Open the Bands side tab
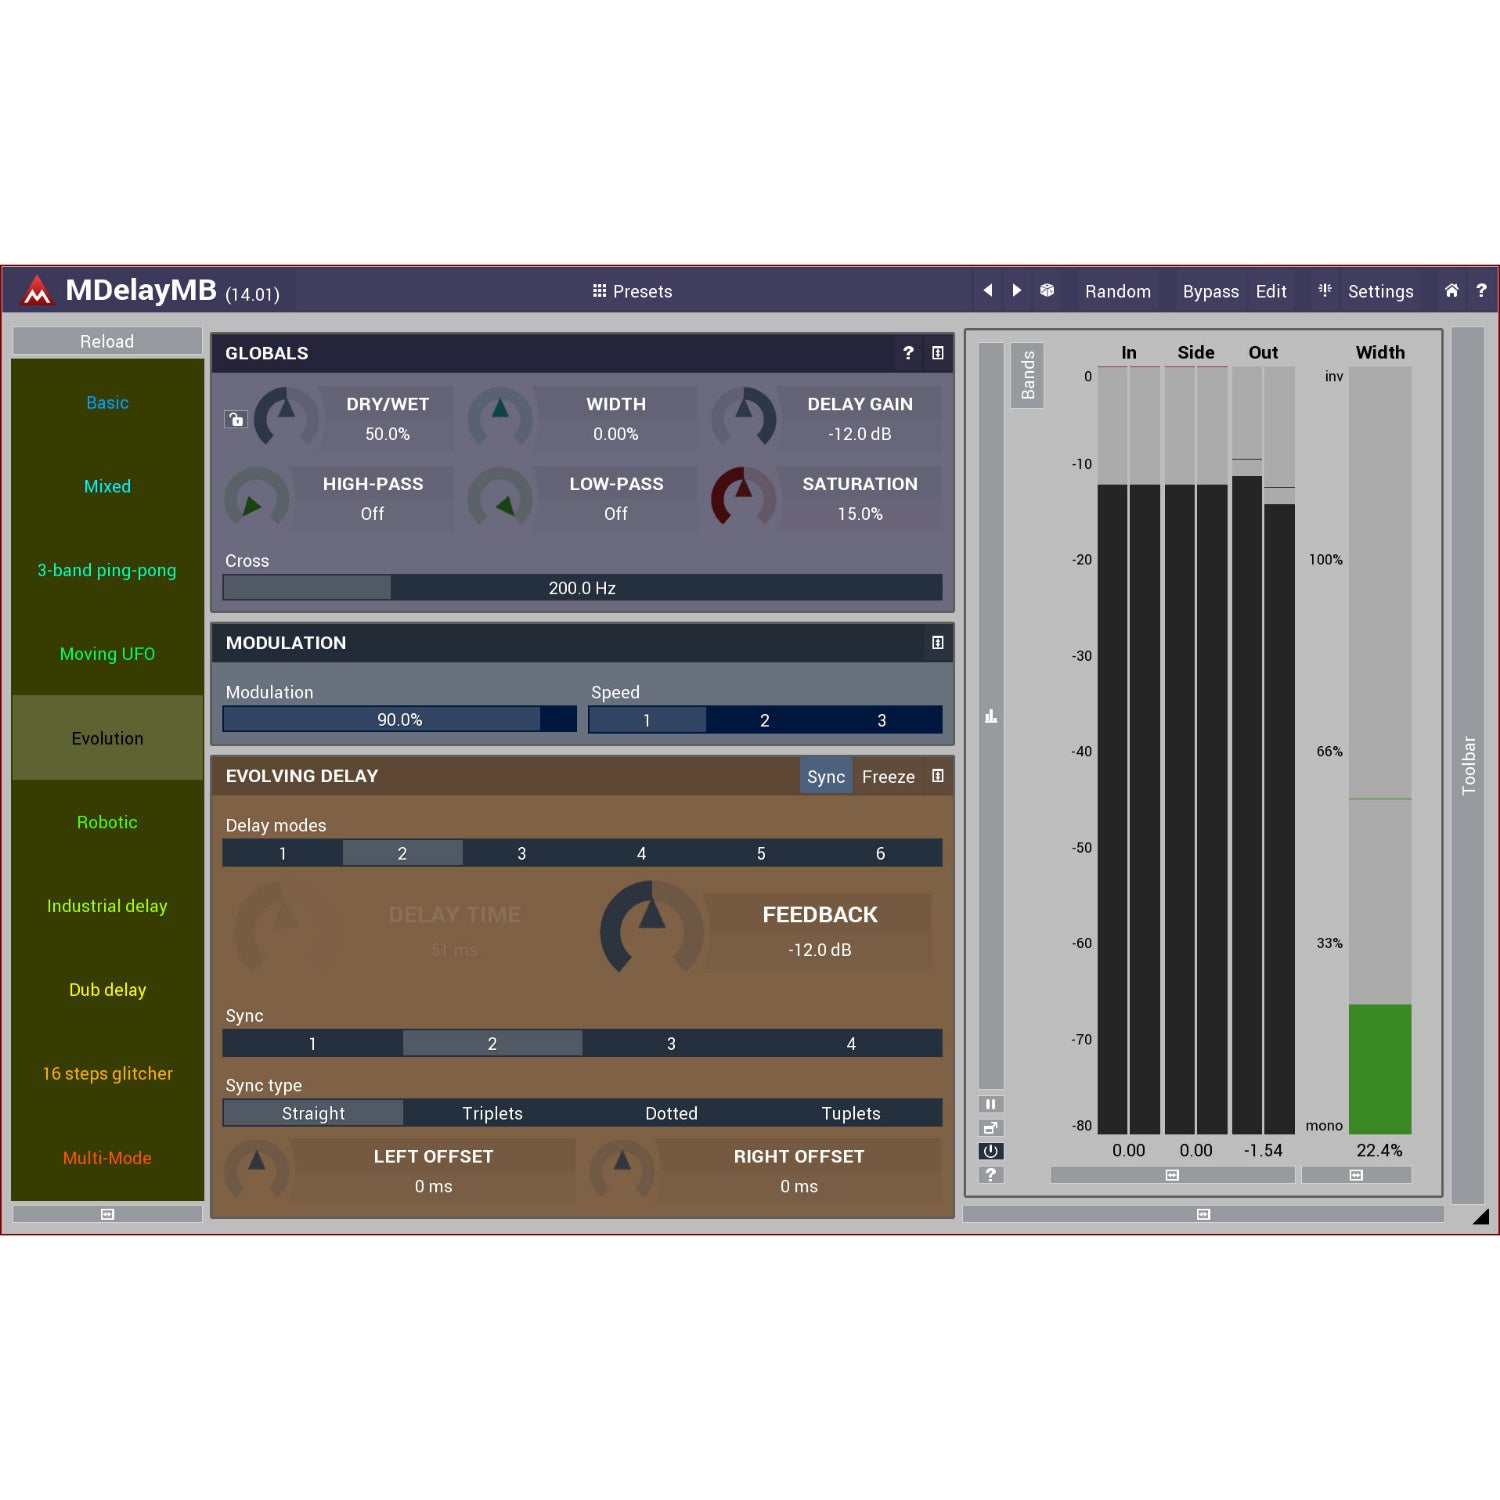This screenshot has height=1500, width=1500. pos(1027,376)
